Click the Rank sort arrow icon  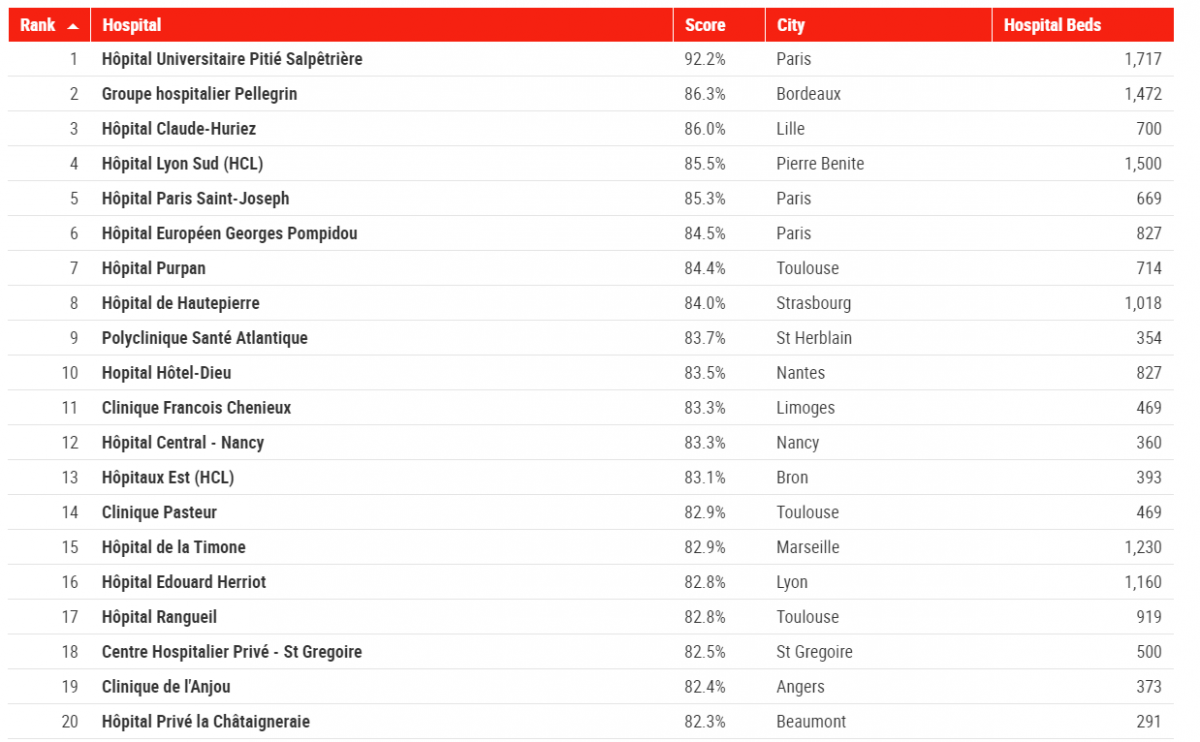73,26
